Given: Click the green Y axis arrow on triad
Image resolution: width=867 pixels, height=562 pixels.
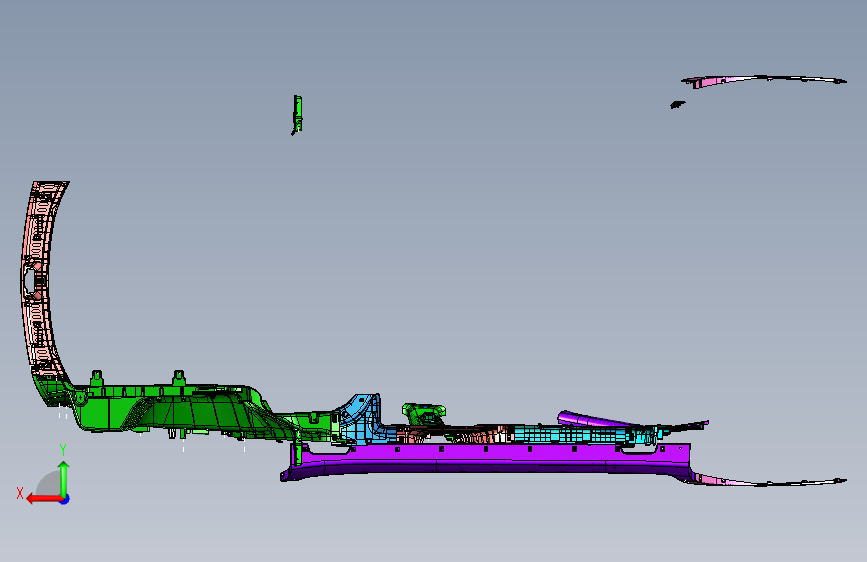Looking at the screenshot, I should pos(64,478).
